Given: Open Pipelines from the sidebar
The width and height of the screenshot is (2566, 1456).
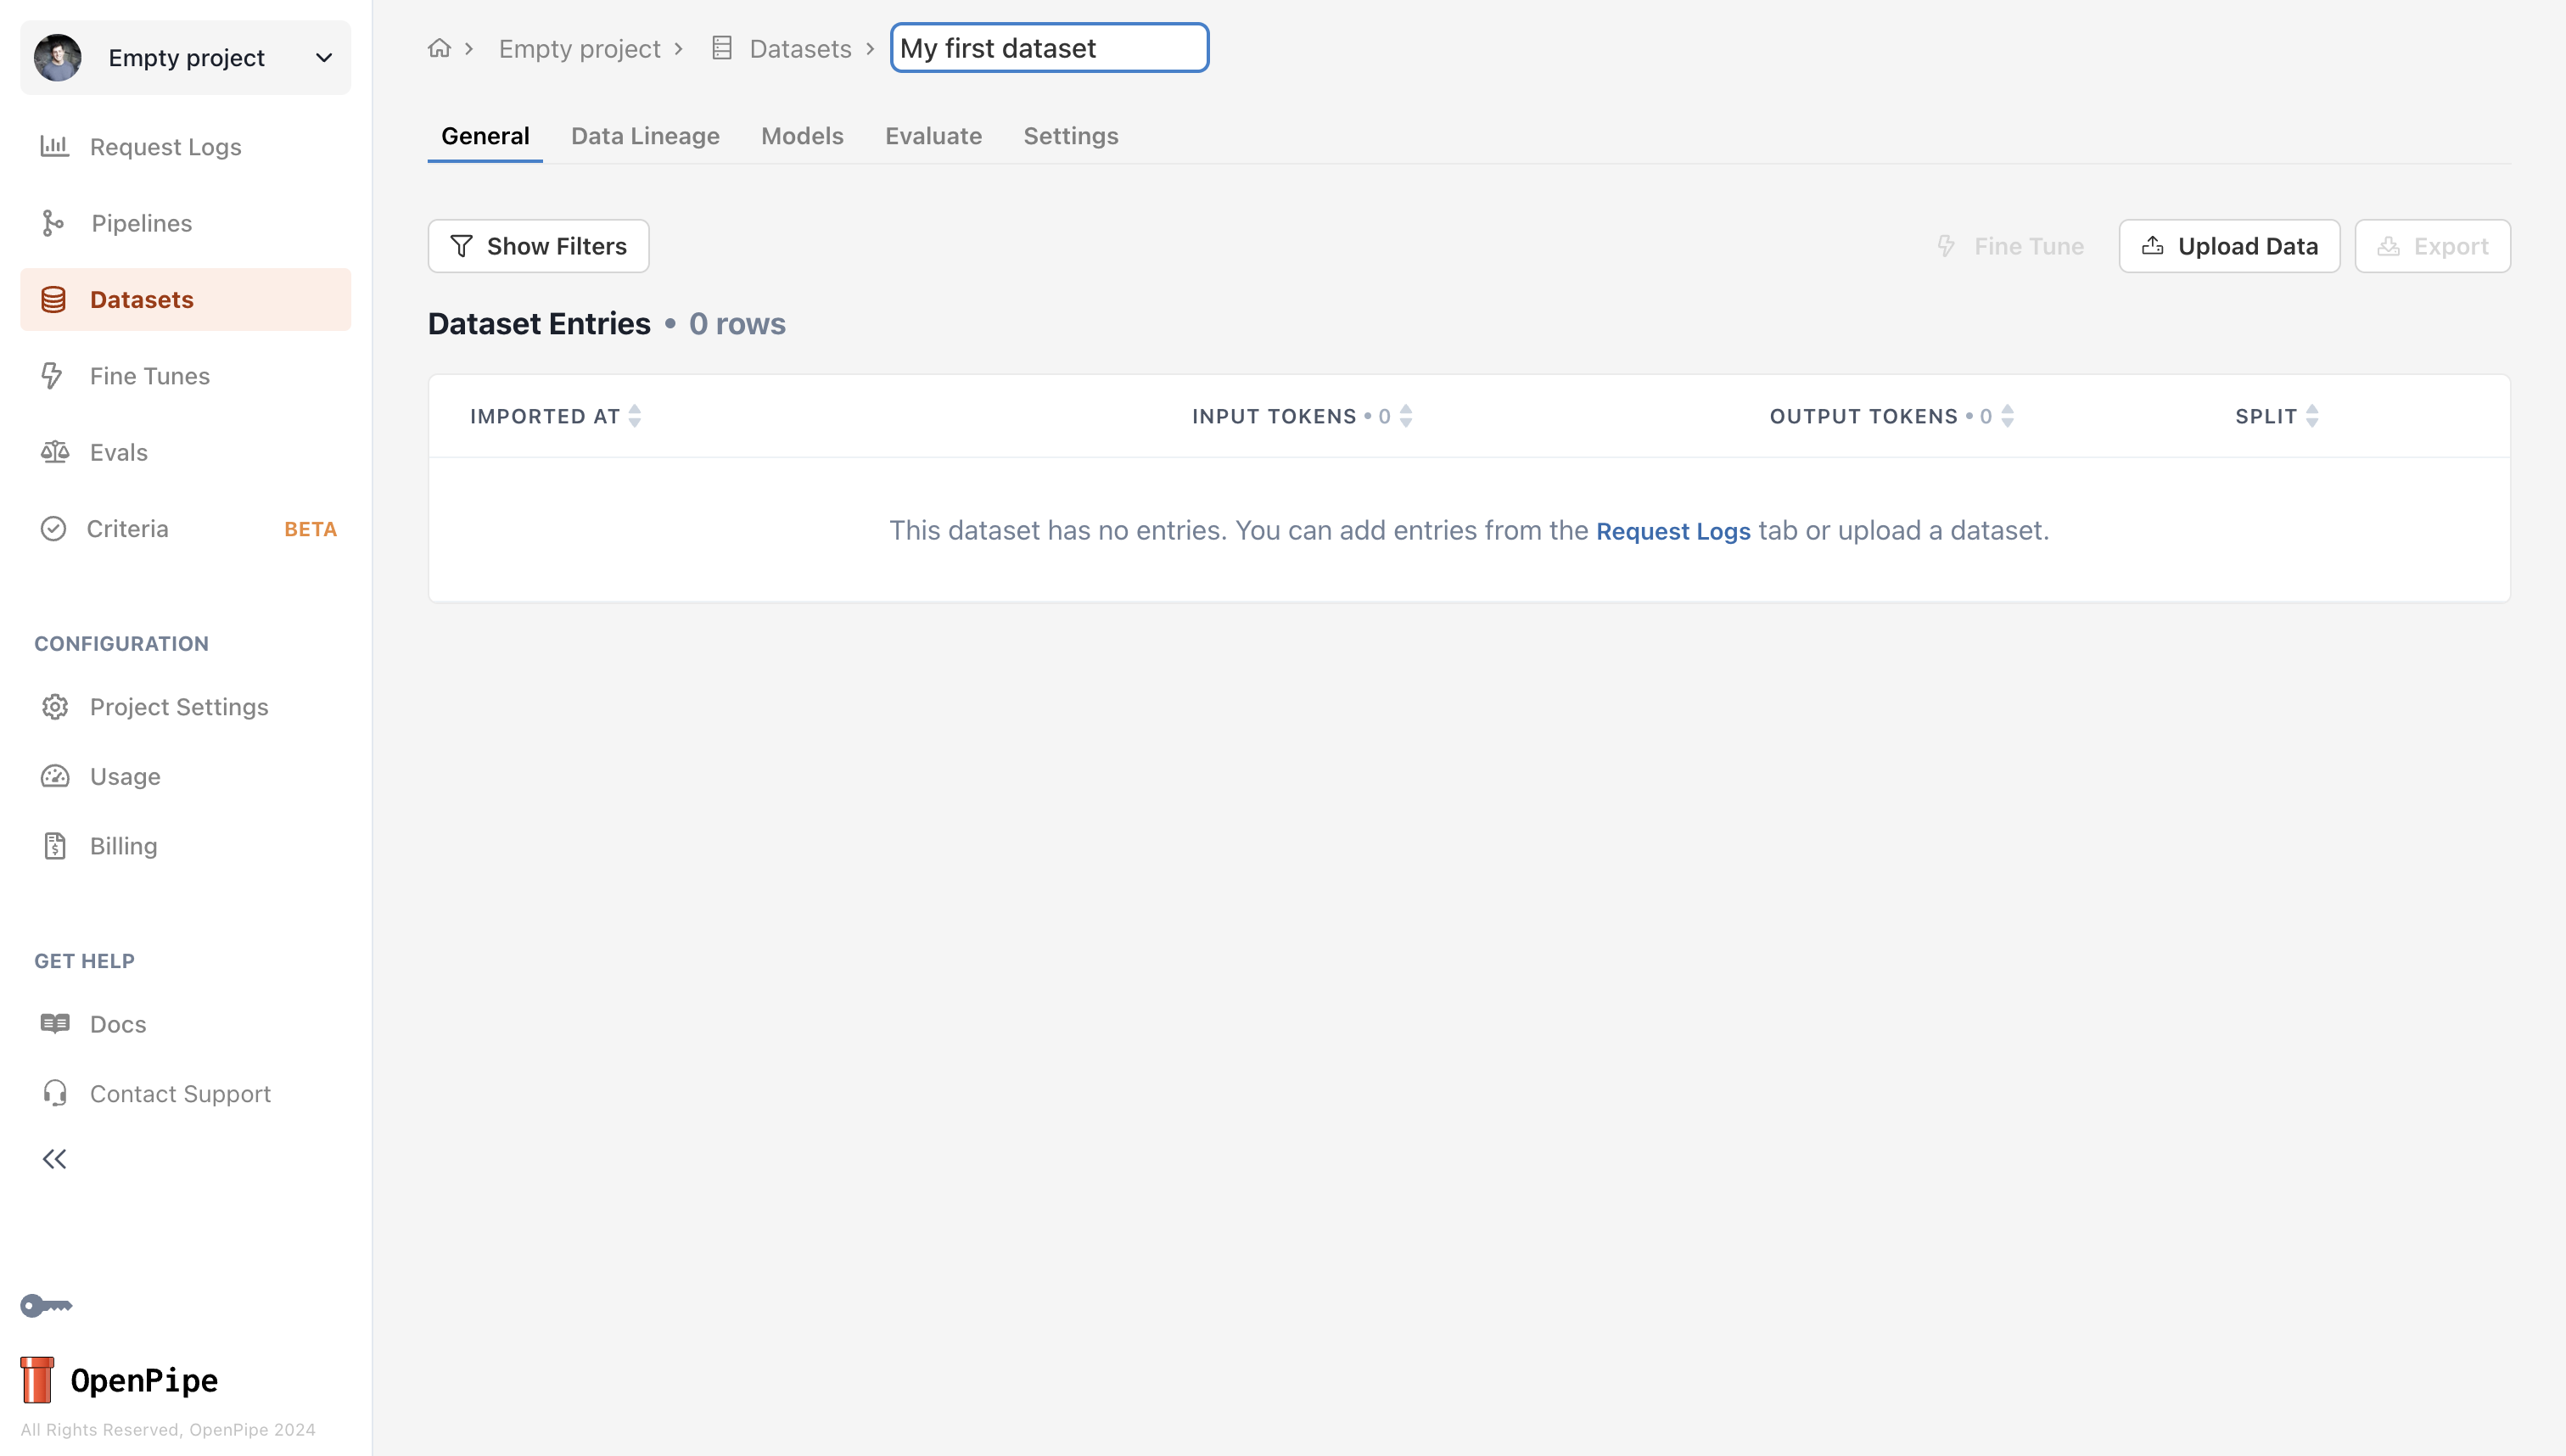Looking at the screenshot, I should point(141,223).
